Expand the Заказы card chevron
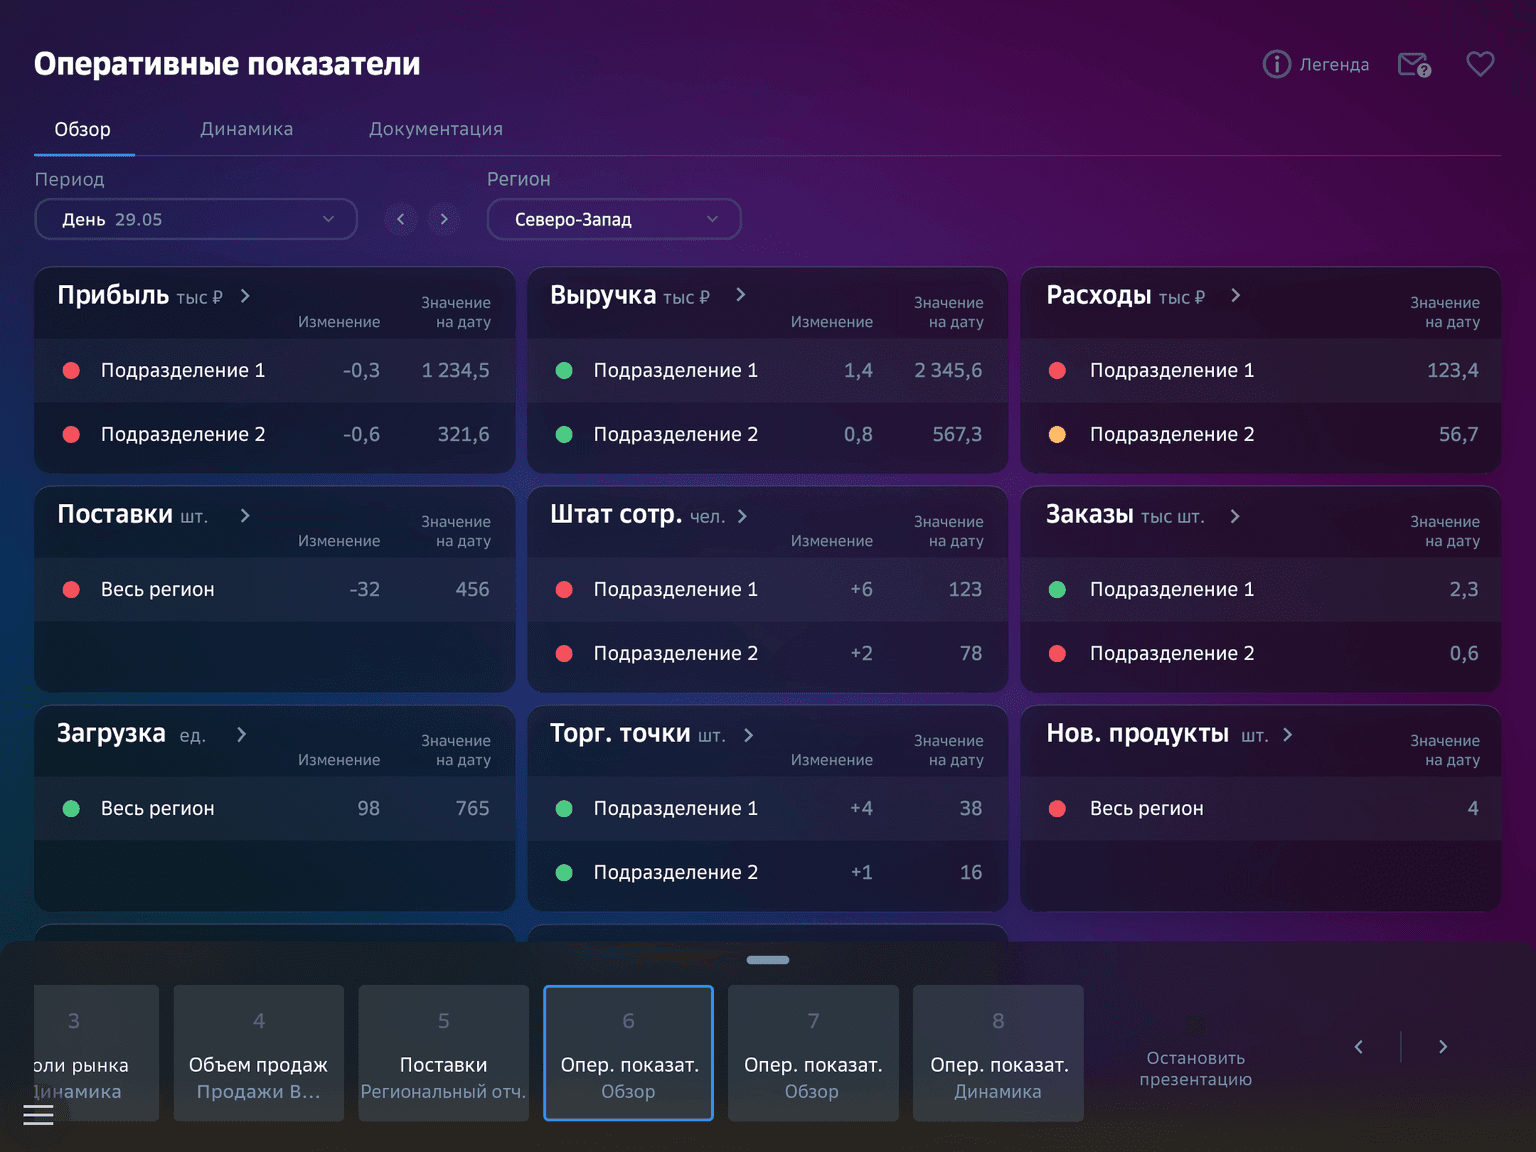1536x1152 pixels. click(1235, 516)
